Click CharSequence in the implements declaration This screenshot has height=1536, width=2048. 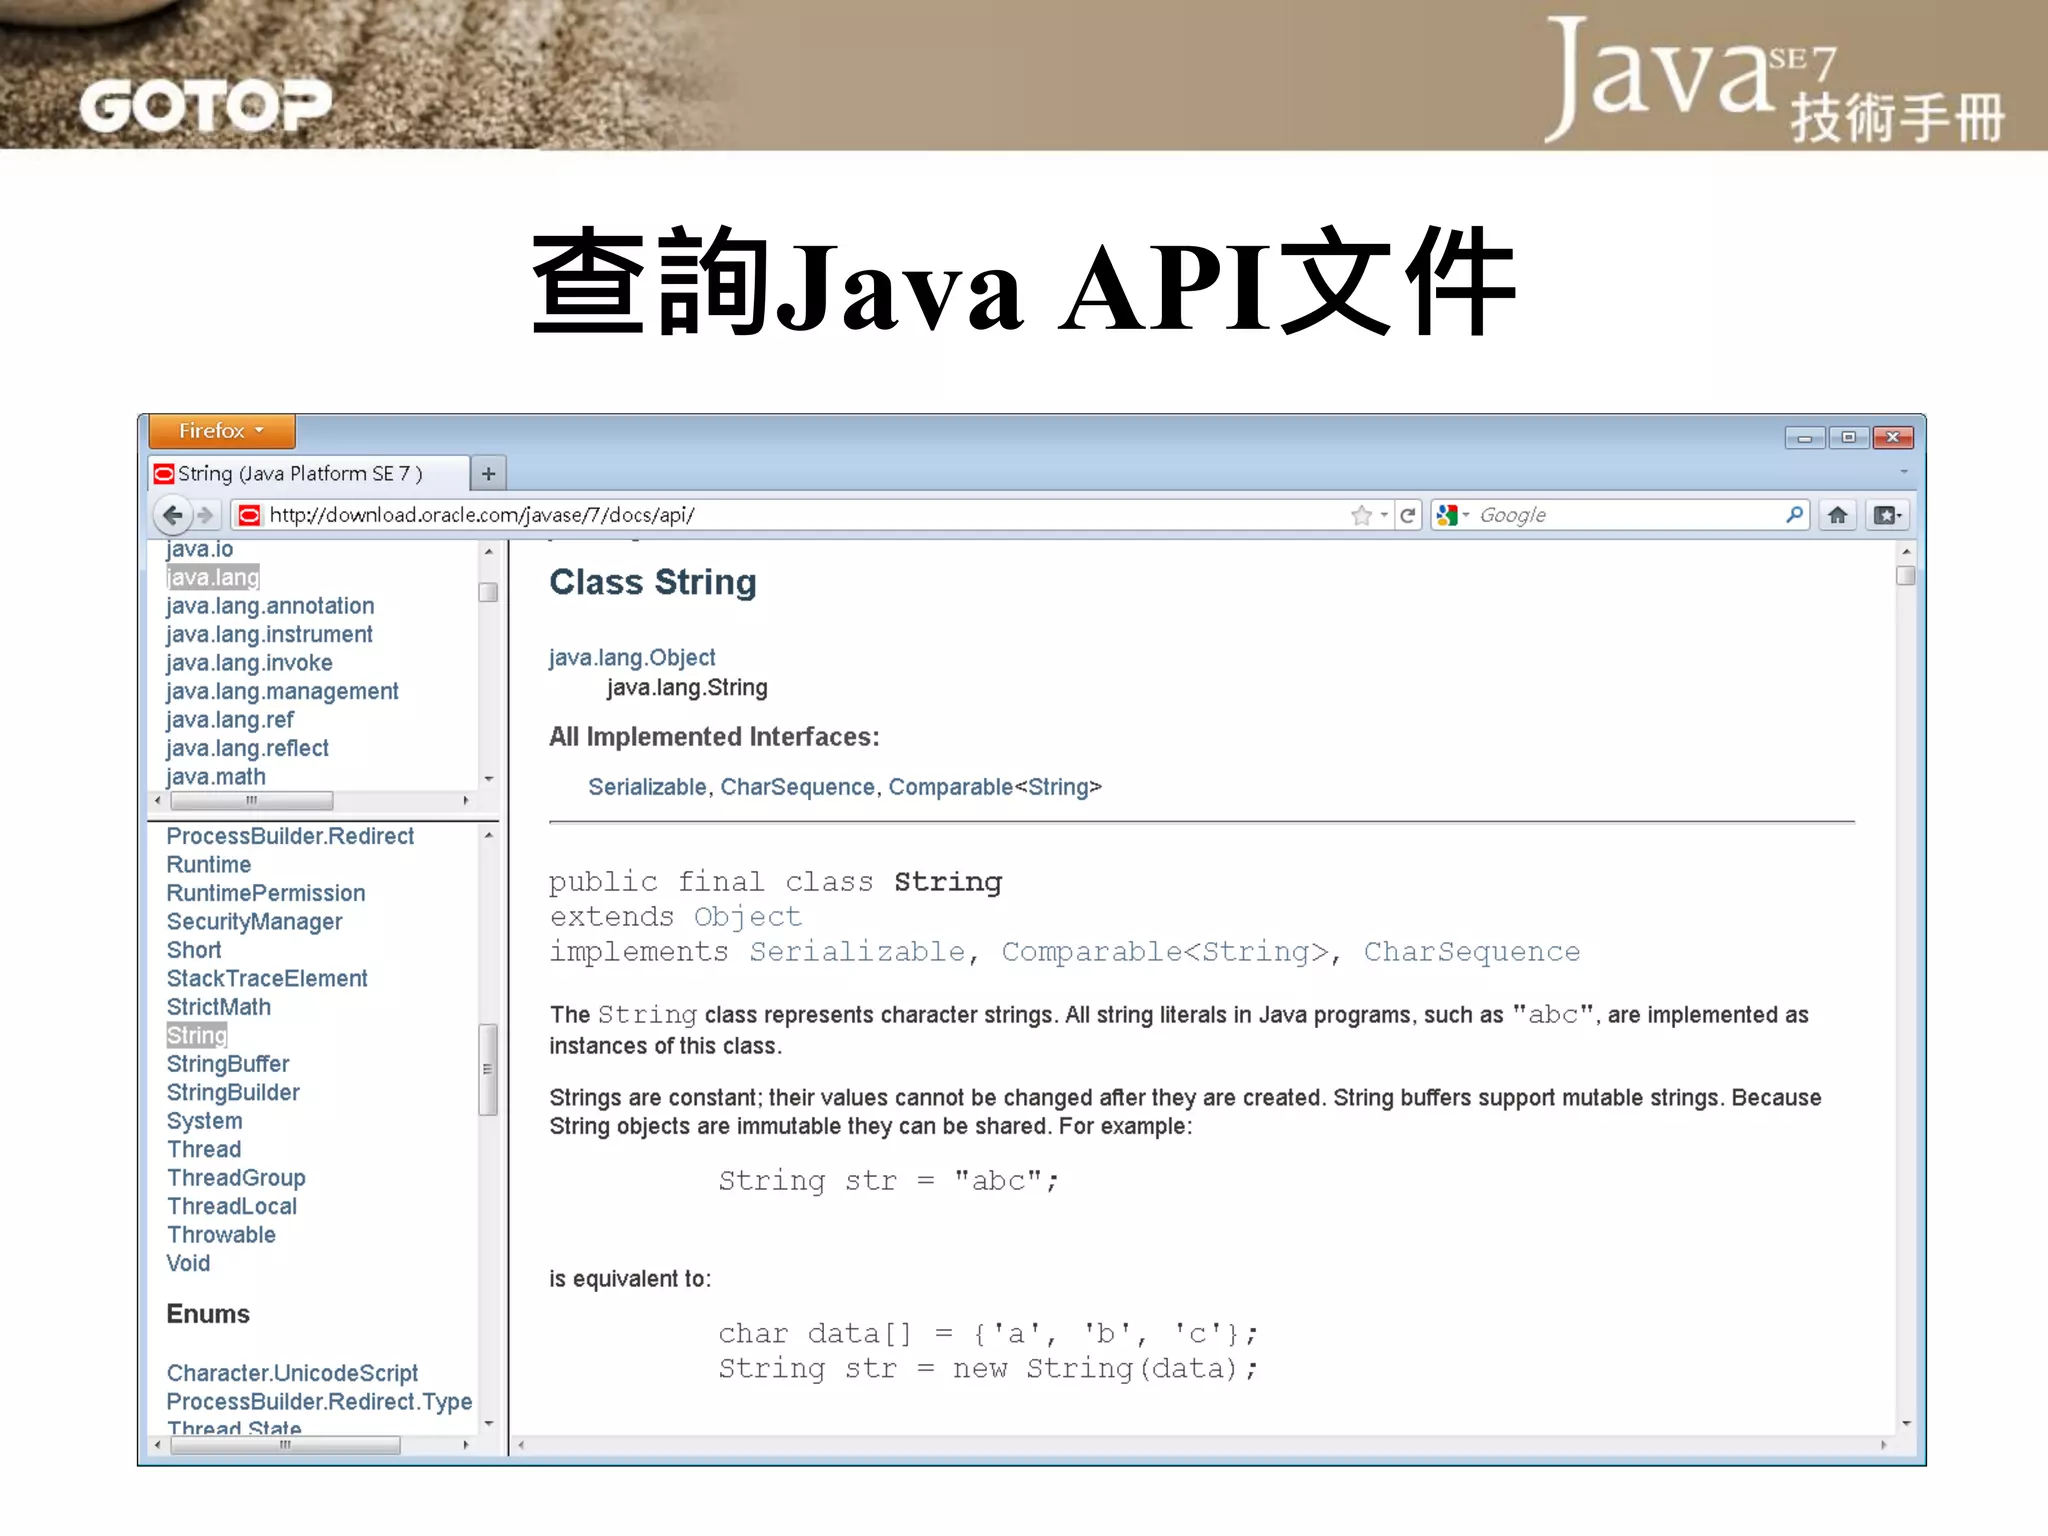click(1471, 952)
